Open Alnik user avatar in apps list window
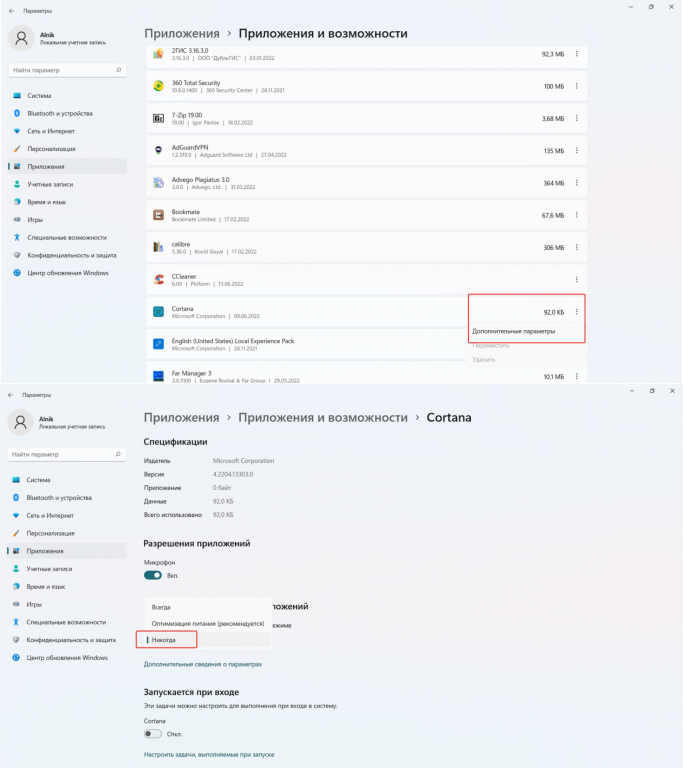The height and width of the screenshot is (768, 683). 22,38
